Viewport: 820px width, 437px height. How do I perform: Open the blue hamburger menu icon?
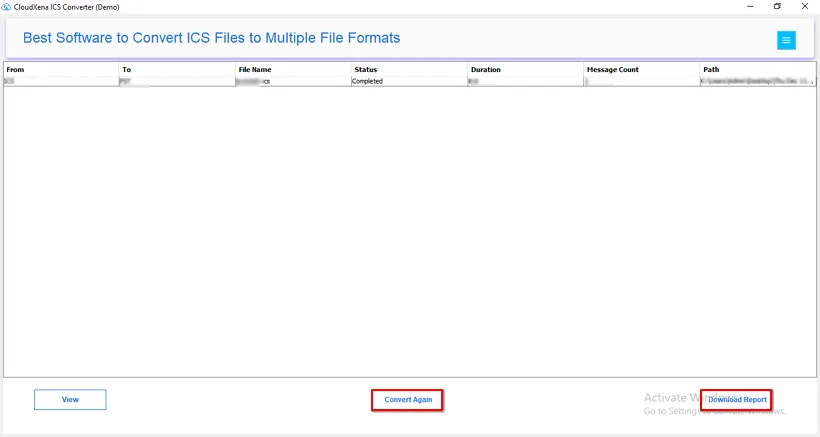(x=786, y=40)
